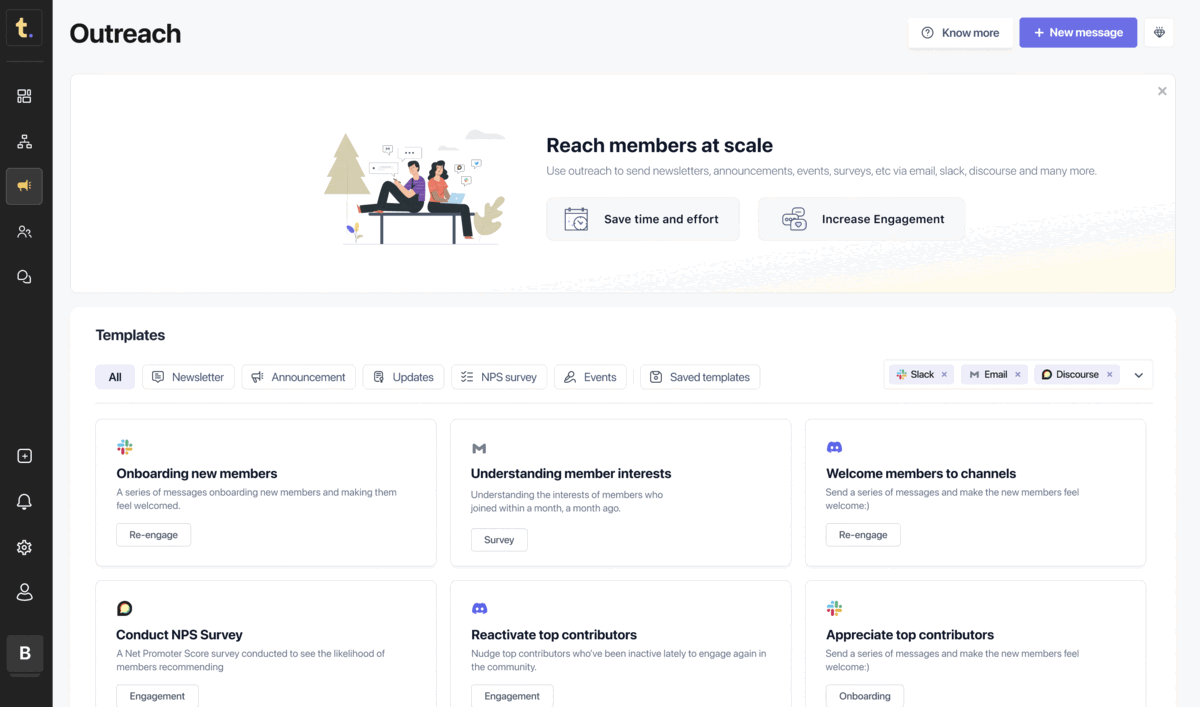Screen dimensions: 1200x707
Task: Click Re-engage tag on Welcome members card
Action: click(863, 535)
